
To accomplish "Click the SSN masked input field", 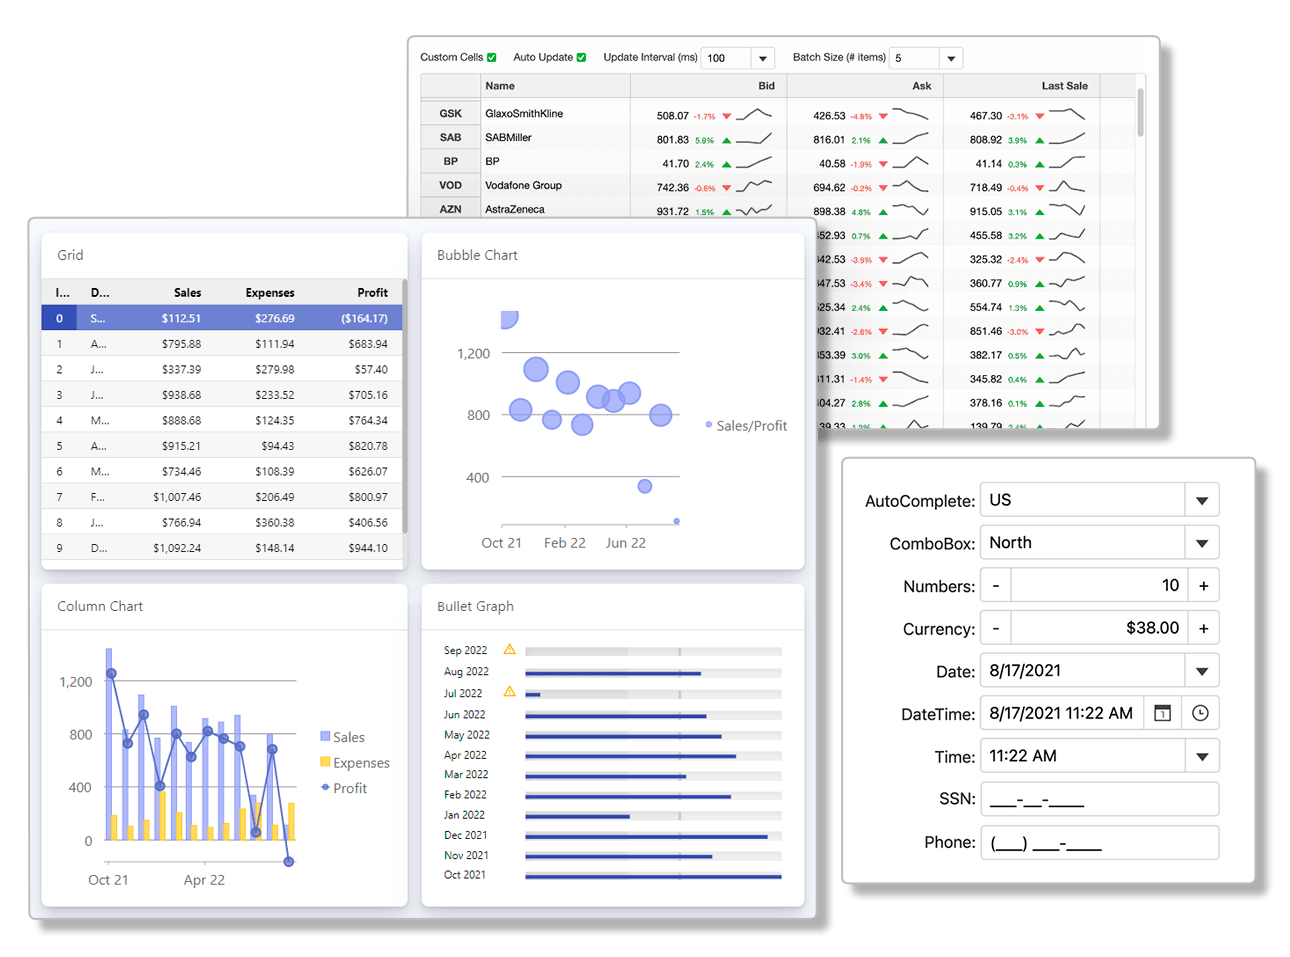I will (x=1099, y=799).
